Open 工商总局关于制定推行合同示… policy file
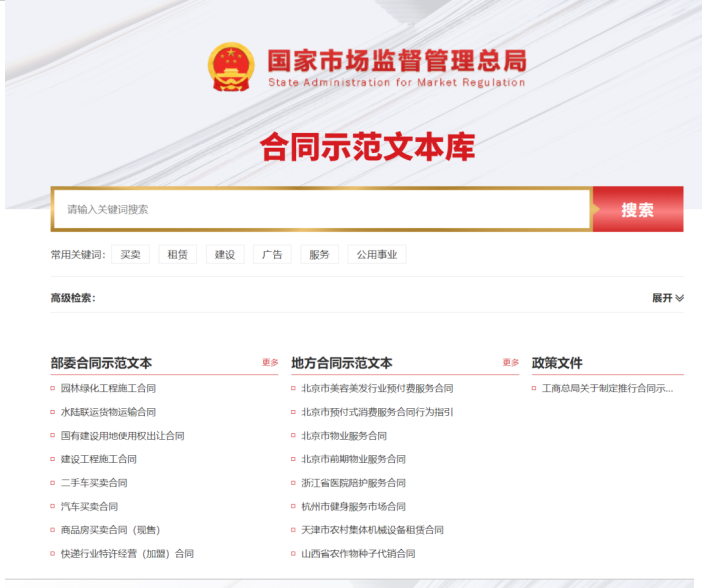 [608, 388]
